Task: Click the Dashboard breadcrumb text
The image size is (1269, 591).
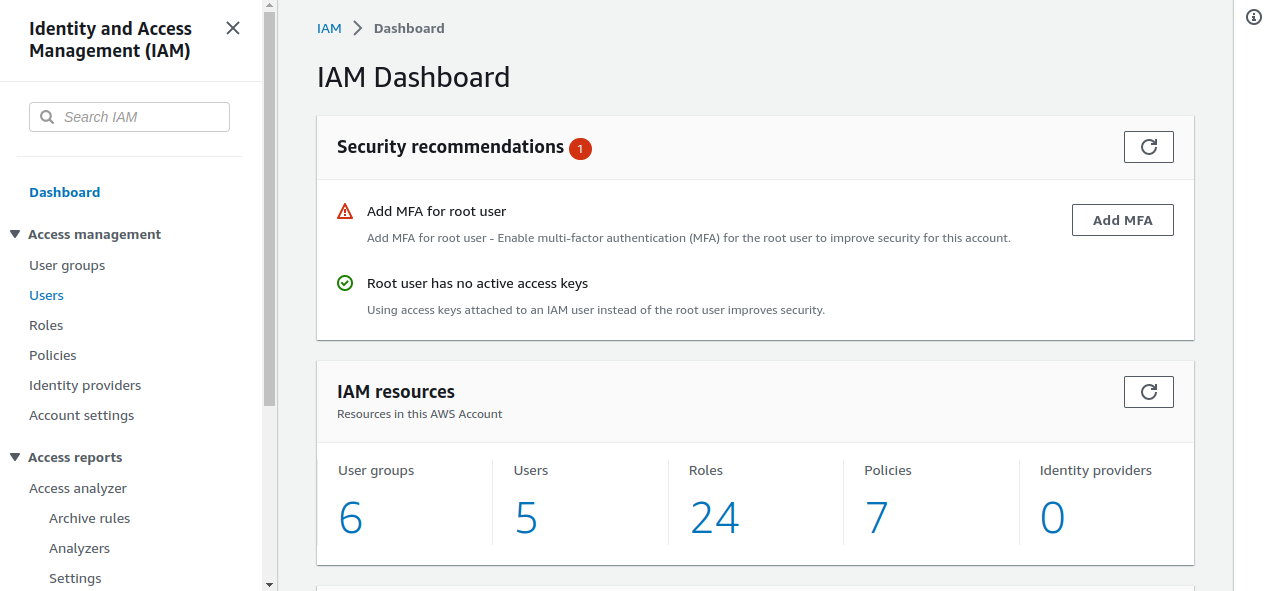Action: click(409, 28)
